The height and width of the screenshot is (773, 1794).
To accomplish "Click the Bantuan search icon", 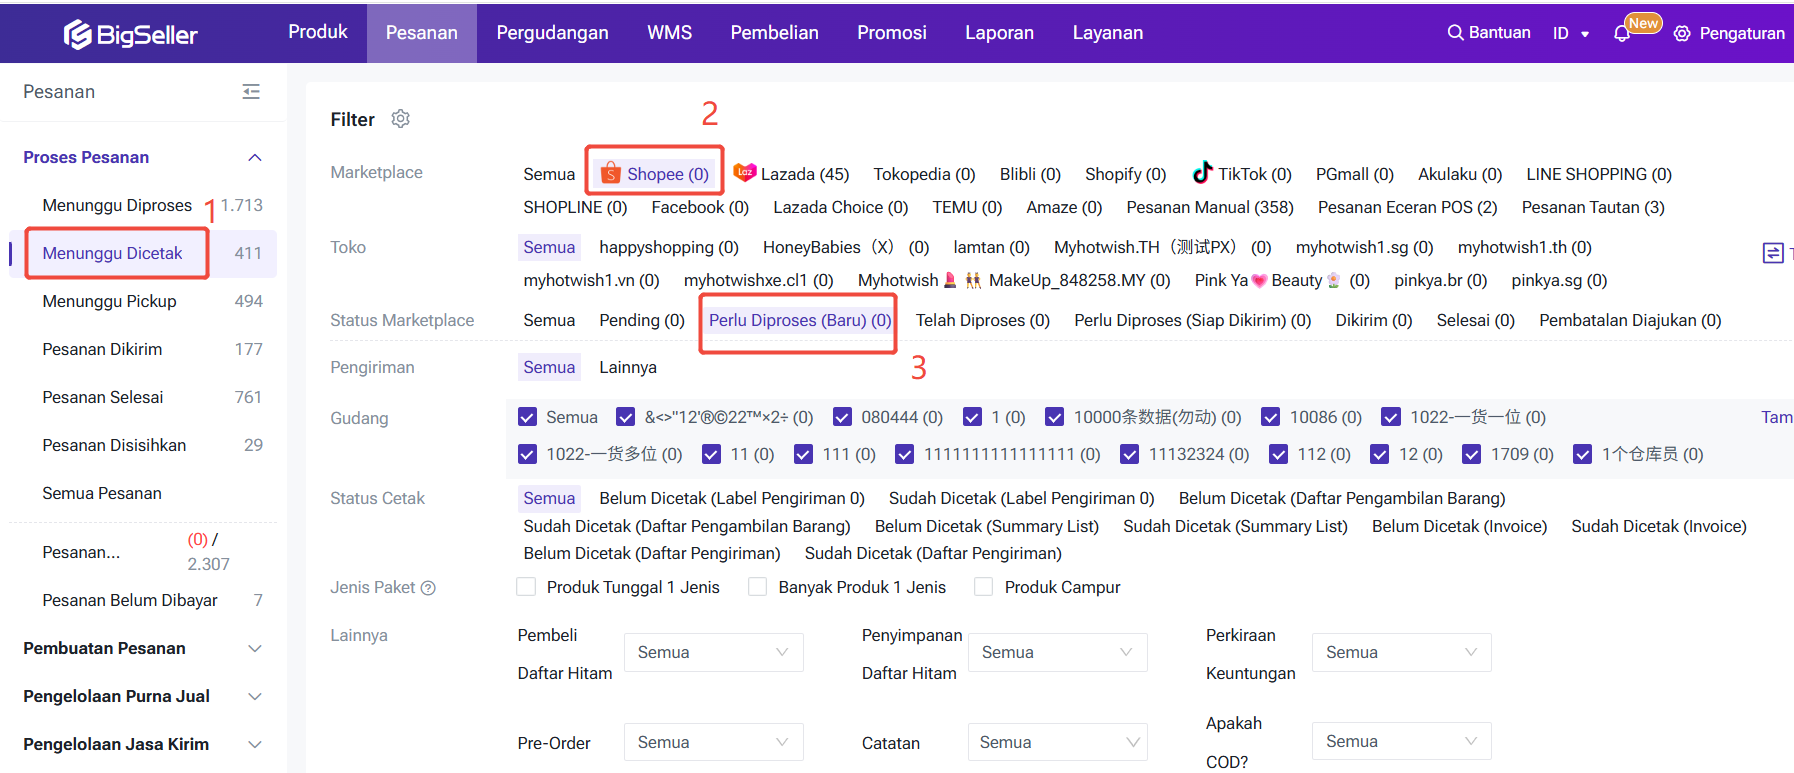I will pyautogui.click(x=1455, y=33).
